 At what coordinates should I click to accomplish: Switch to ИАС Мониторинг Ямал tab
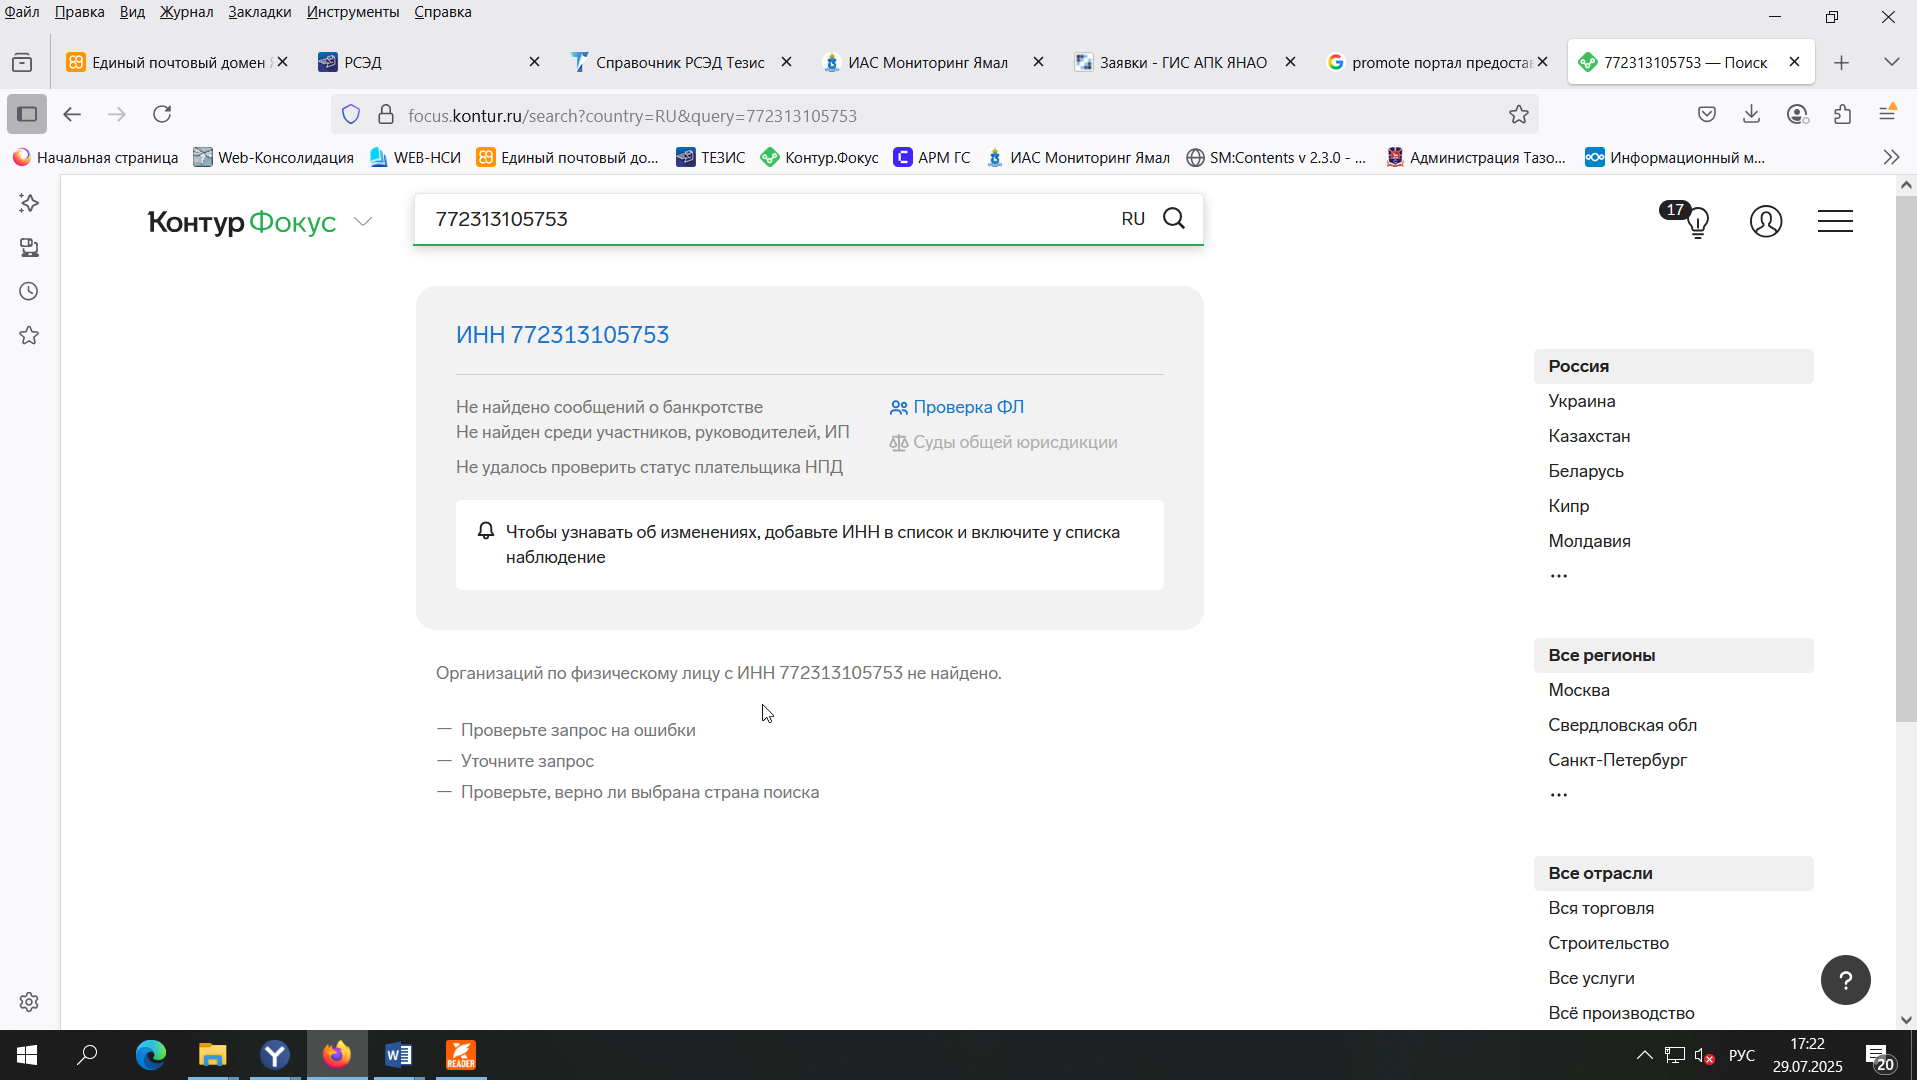[934, 62]
